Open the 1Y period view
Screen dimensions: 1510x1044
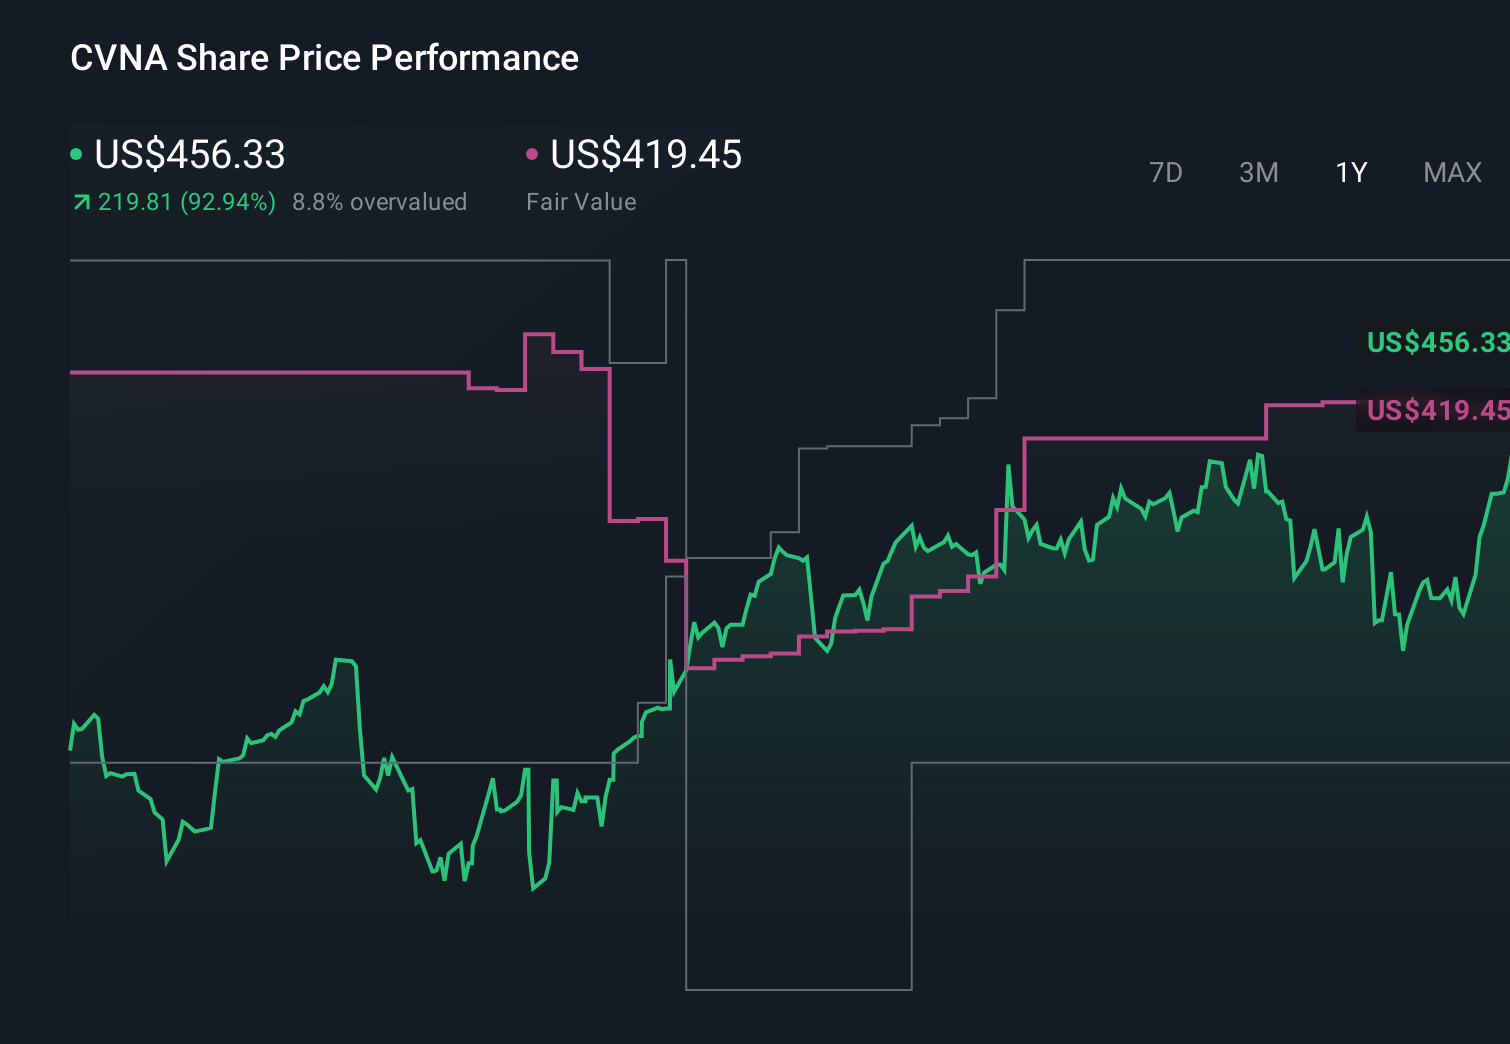click(x=1350, y=172)
